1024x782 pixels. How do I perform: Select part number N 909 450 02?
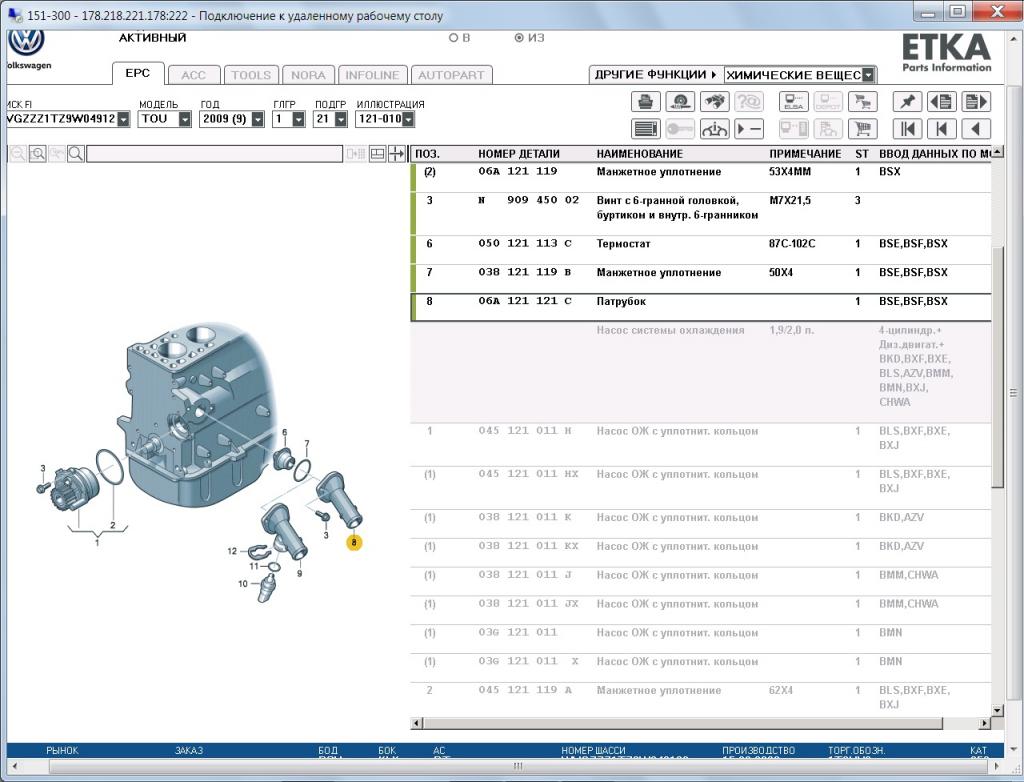pos(529,201)
